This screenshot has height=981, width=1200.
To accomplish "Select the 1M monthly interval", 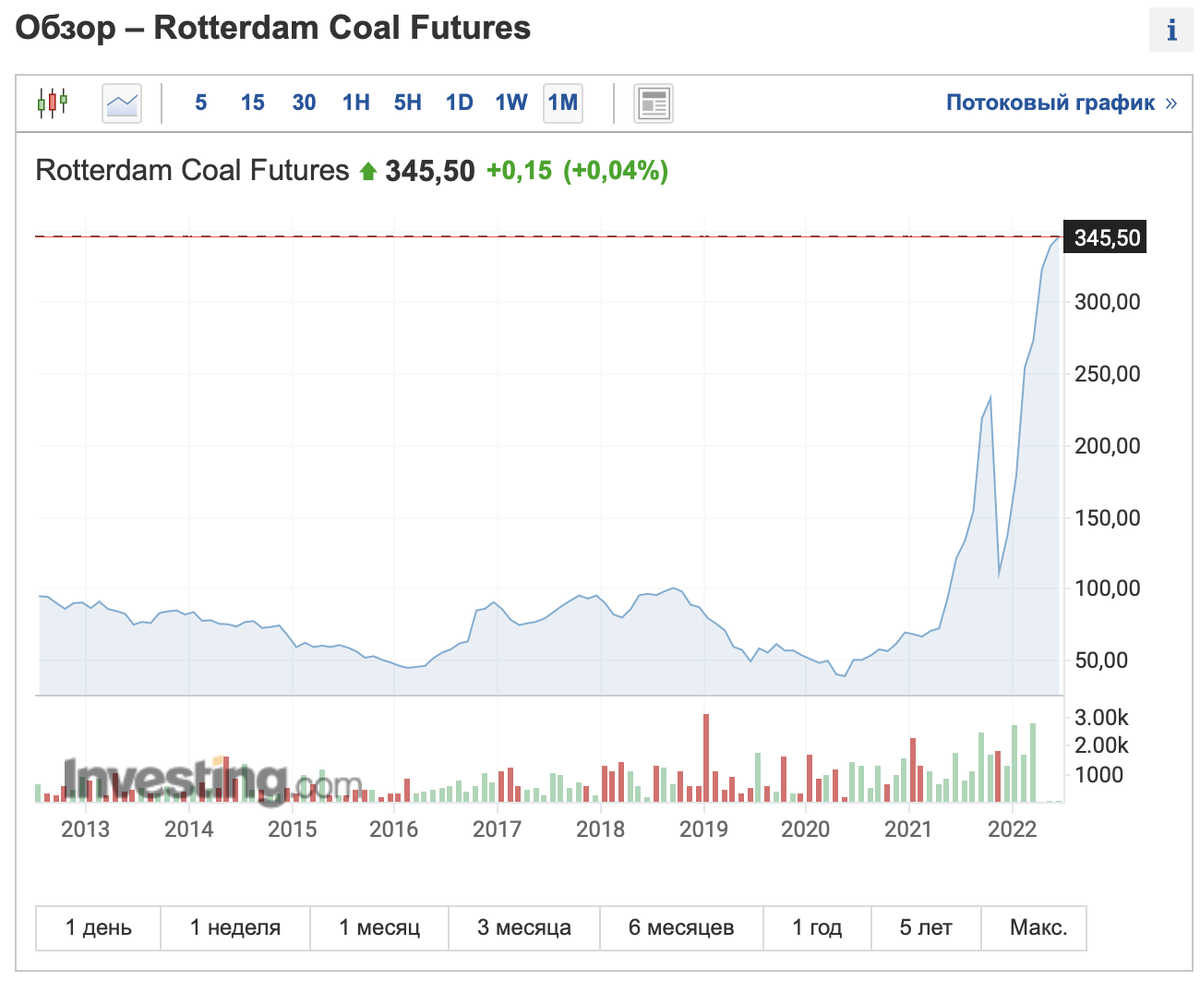I will (x=563, y=102).
